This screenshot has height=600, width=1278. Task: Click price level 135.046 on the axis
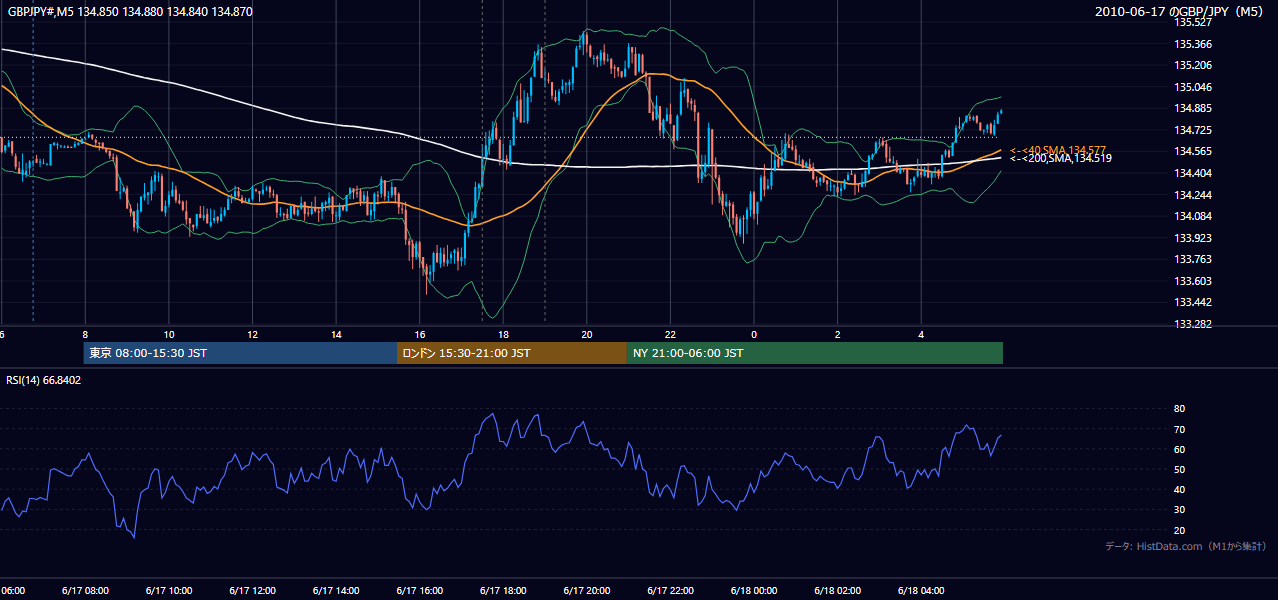click(1192, 87)
